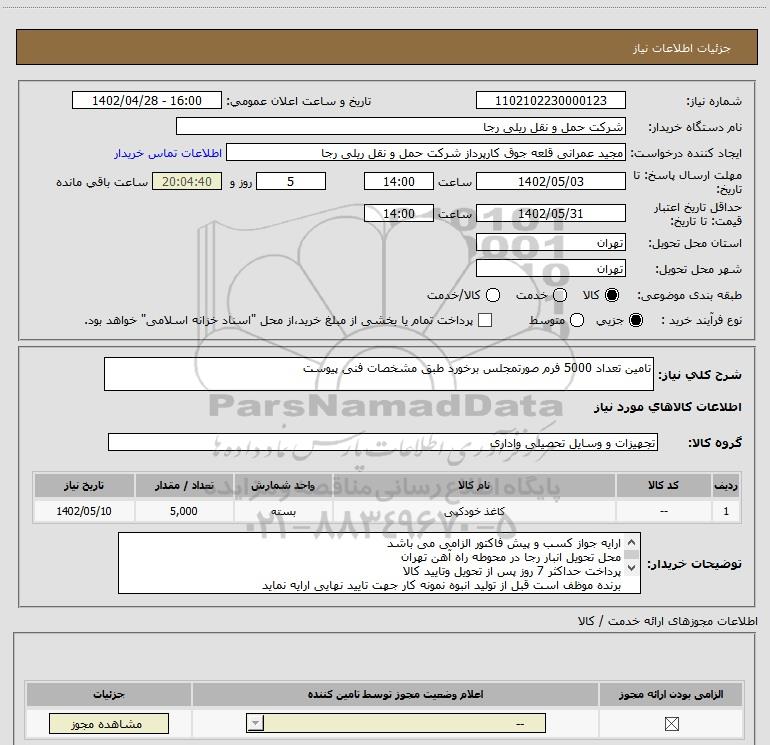770x745 pixels.
Task: Click the ایجاد کننده درخواست field
Action: click(426, 153)
